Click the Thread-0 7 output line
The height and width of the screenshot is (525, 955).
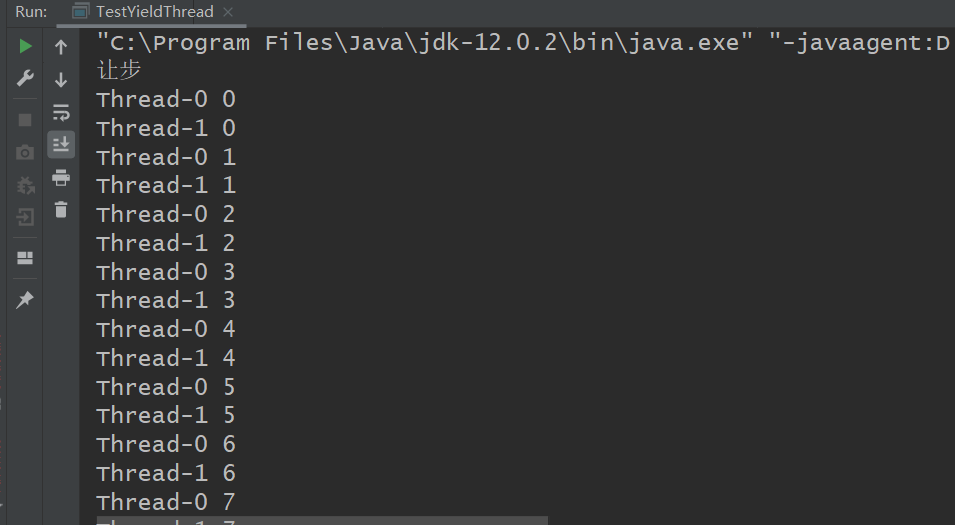[x=166, y=502]
